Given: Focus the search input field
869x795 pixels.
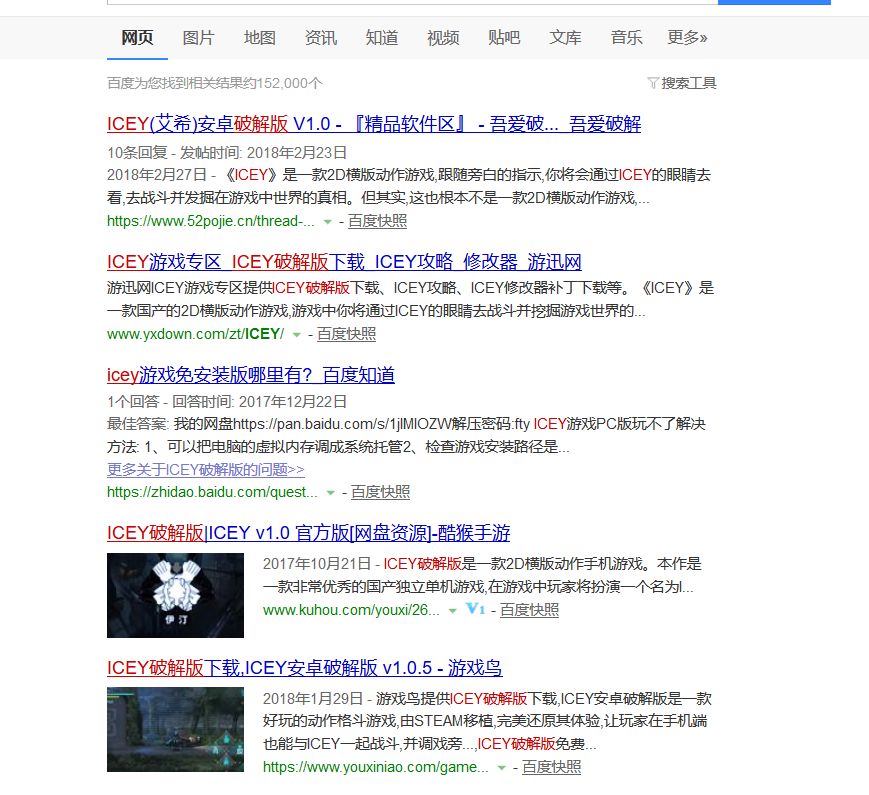Looking at the screenshot, I should click(412, 2).
